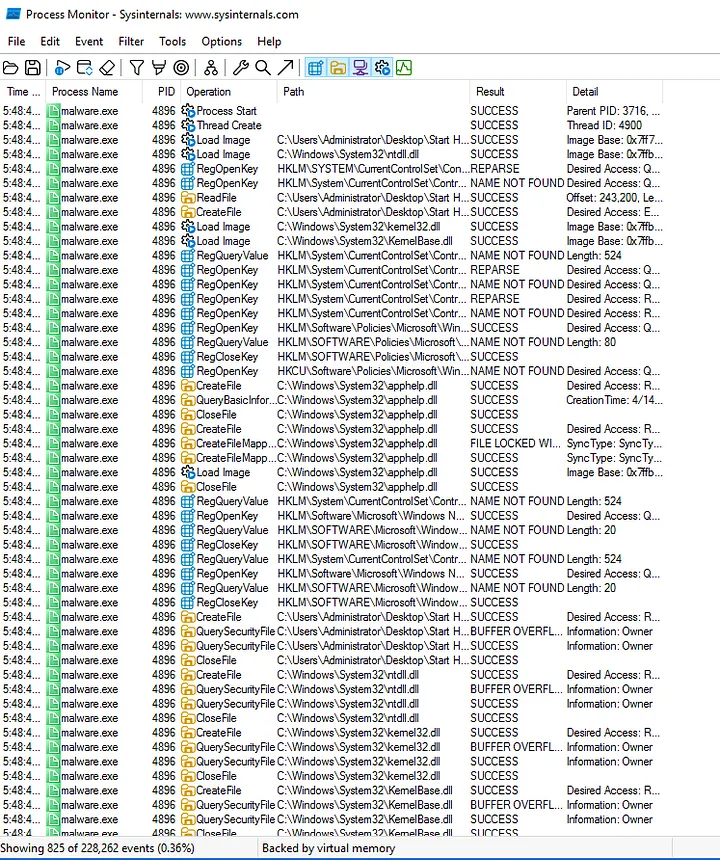
Task: Open the Highlight dialog toolbar icon
Action: 158,68
